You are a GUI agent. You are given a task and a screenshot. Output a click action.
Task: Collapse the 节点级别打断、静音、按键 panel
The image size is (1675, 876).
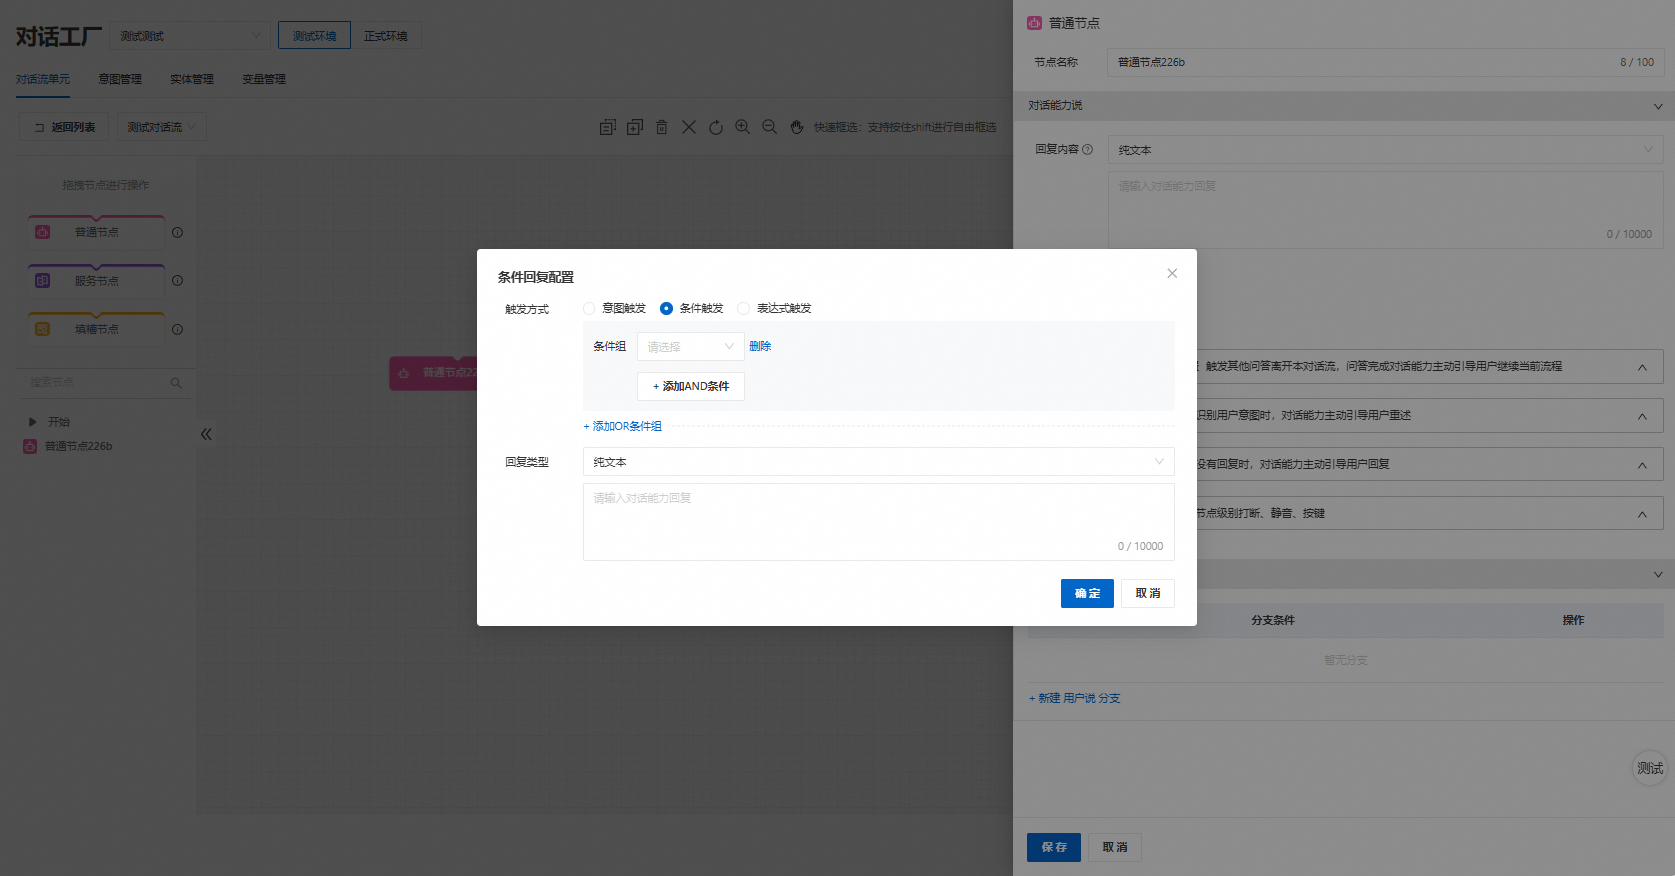point(1642,514)
